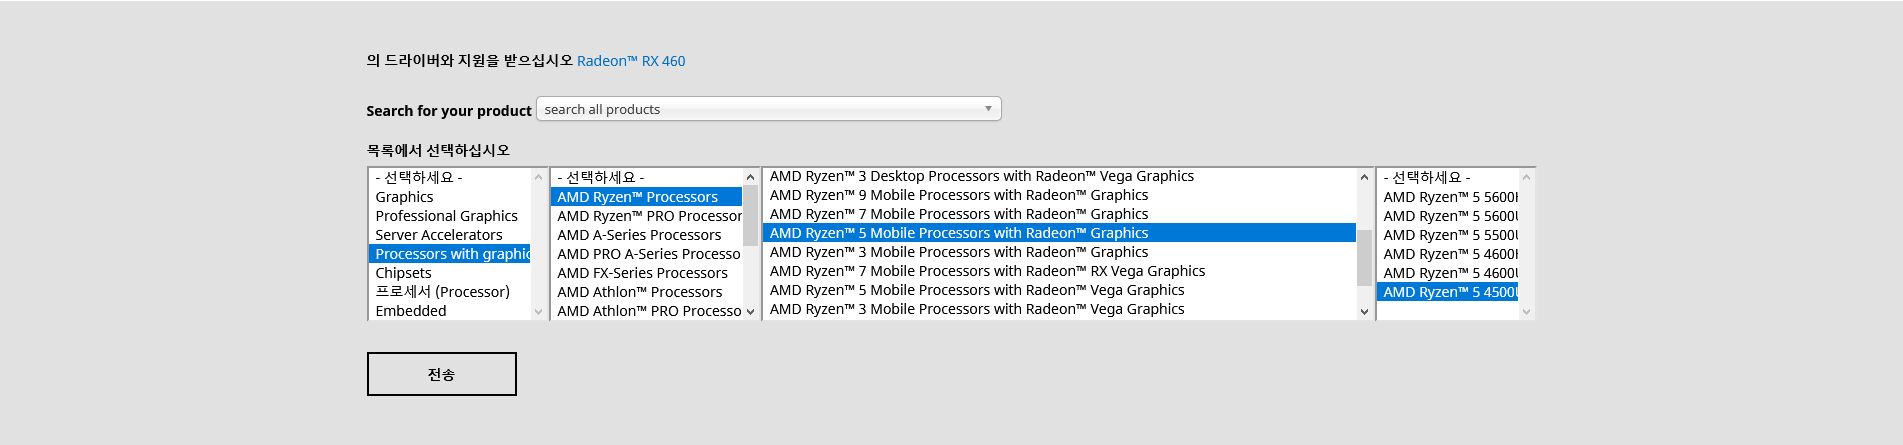Select the AMD Ryzen 5 5500U model
Image resolution: width=1903 pixels, height=445 pixels.
click(1447, 235)
